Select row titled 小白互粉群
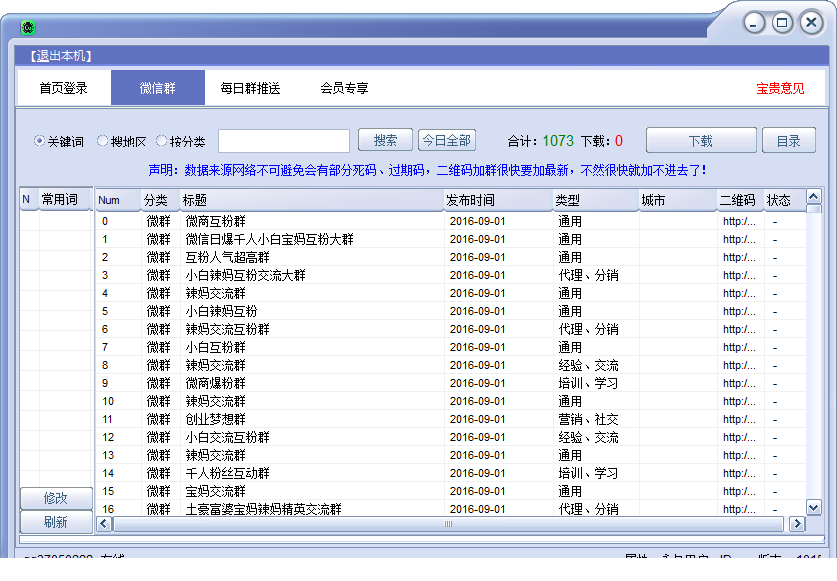 [x=450, y=347]
